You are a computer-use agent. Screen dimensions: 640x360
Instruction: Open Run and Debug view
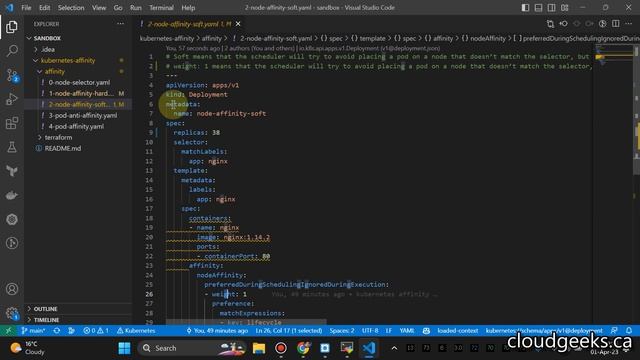[12, 99]
